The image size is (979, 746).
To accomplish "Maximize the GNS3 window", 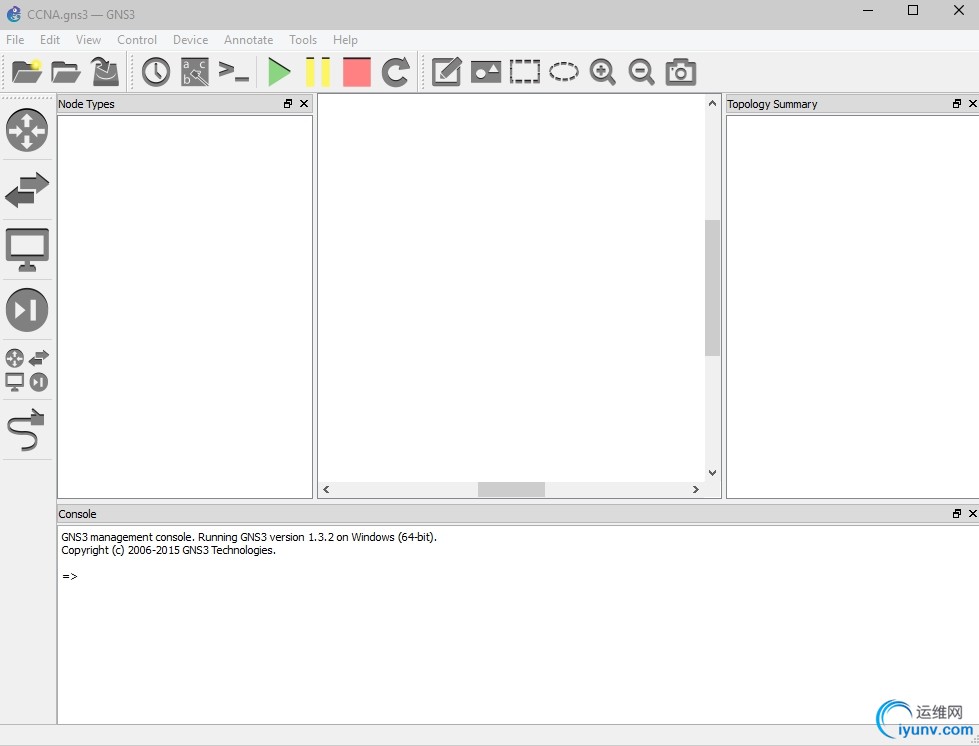I will pyautogui.click(x=913, y=11).
